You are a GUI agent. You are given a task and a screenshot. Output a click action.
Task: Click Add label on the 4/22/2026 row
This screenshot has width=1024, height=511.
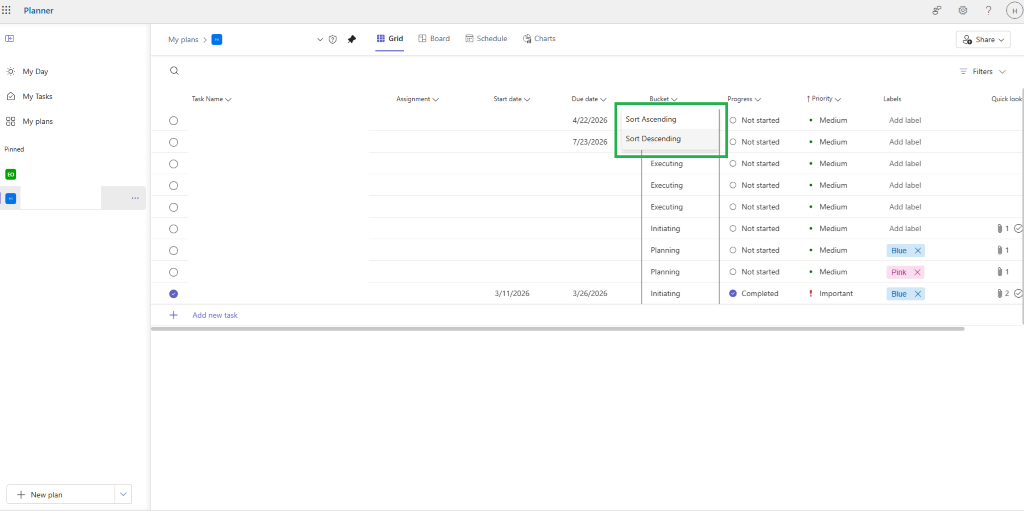tap(904, 121)
